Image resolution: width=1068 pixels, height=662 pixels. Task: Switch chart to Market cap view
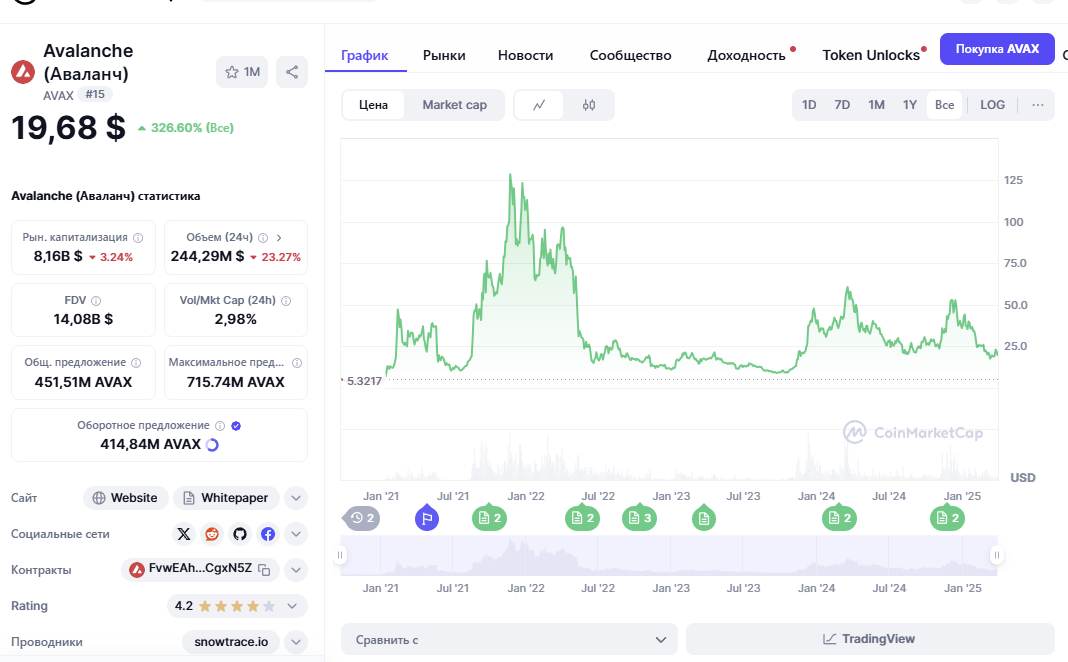coord(454,105)
